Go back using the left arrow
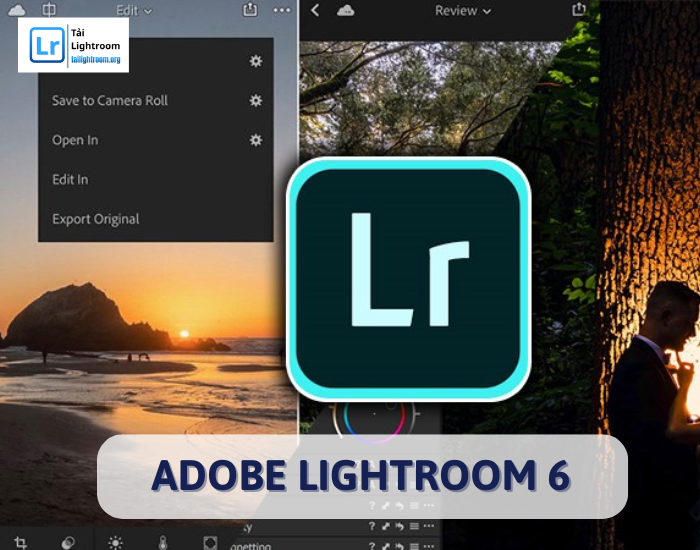Screen dimensions: 700x550 pyautogui.click(x=315, y=10)
